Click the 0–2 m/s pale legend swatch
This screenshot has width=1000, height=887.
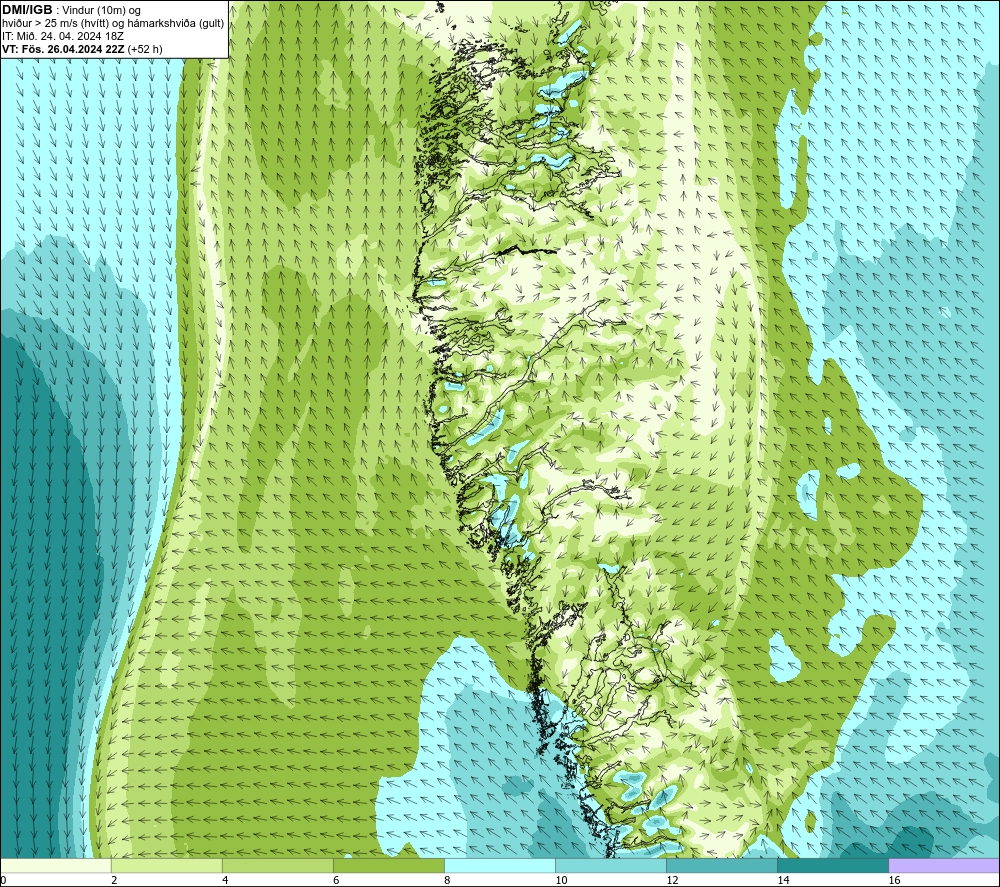pos(55,865)
